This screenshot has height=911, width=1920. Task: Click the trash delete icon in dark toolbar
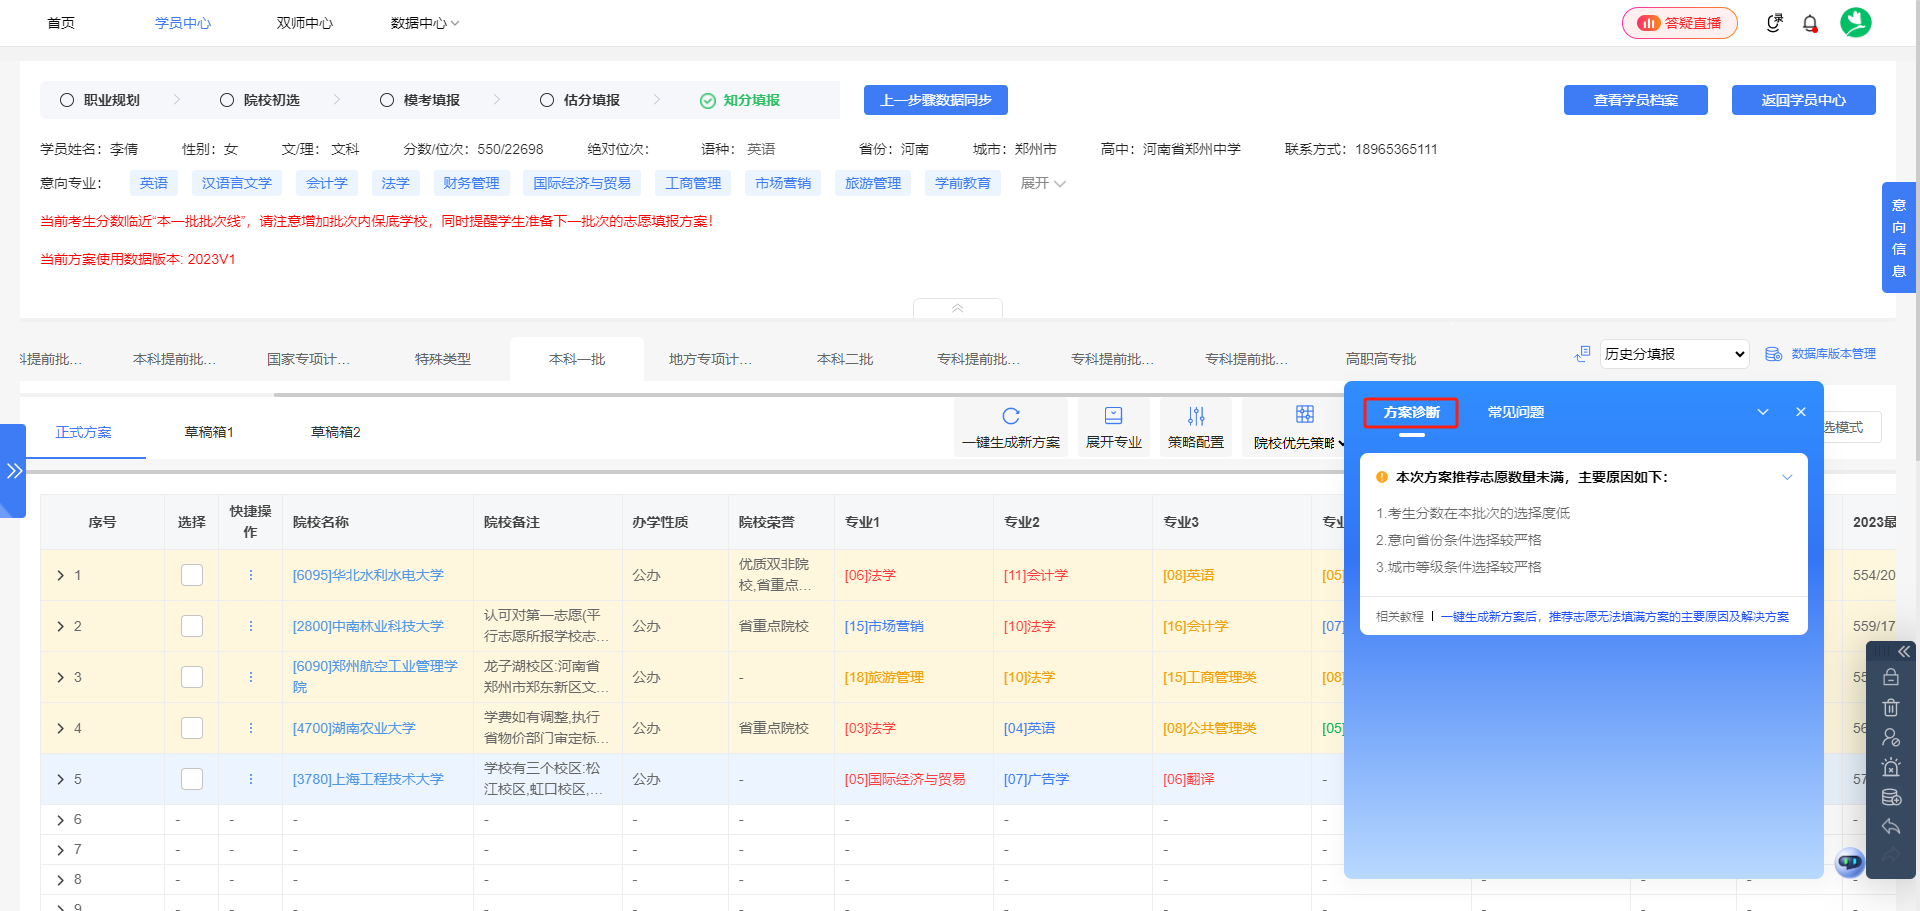1891,707
